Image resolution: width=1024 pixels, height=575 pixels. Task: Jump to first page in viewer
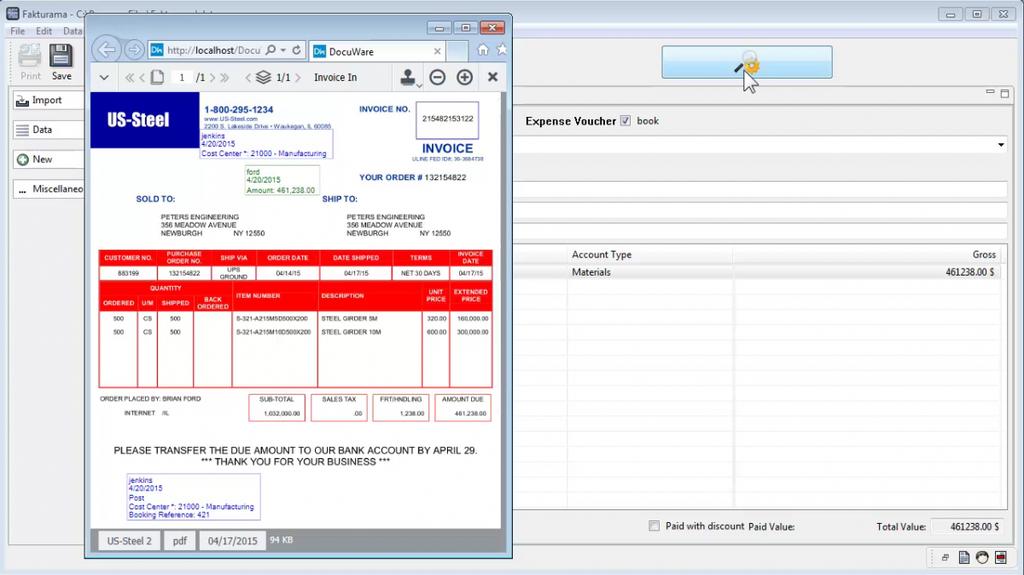pyautogui.click(x=129, y=78)
